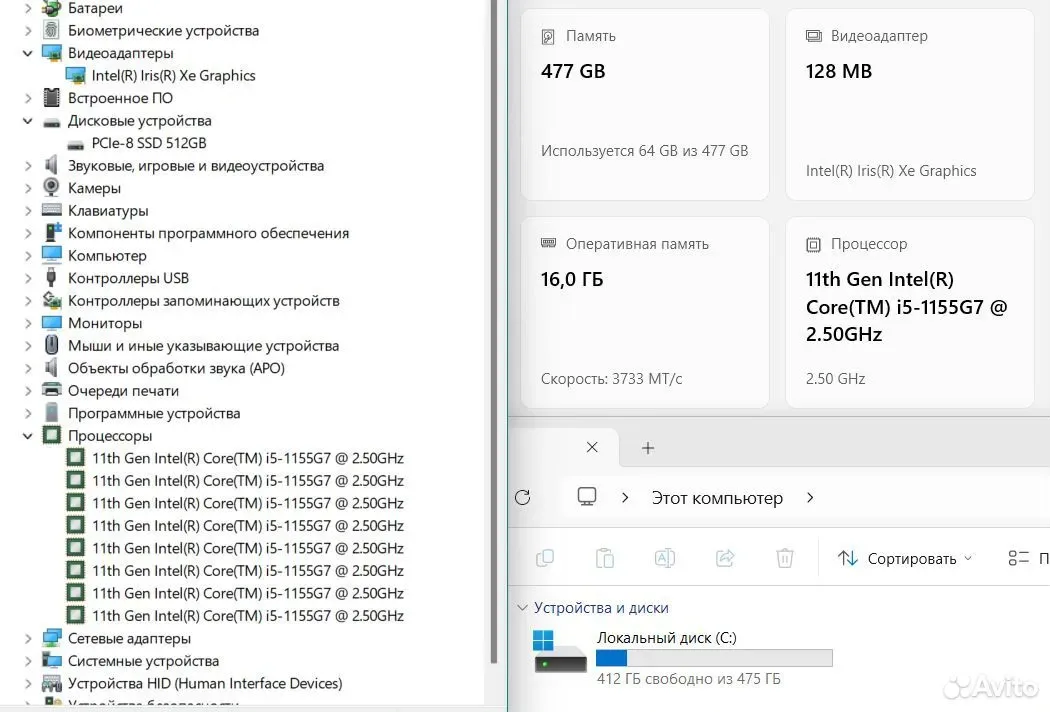Click the Share toolbar icon

point(725,558)
